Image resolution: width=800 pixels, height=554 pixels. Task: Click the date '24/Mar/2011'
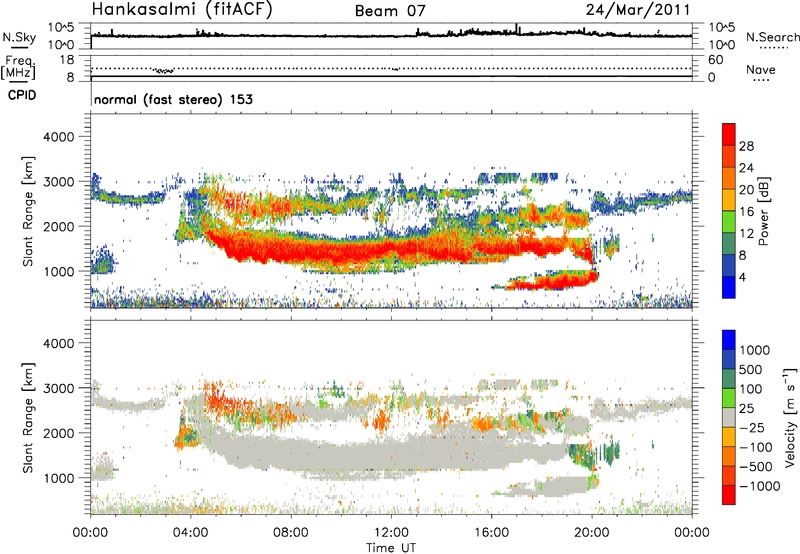638,10
